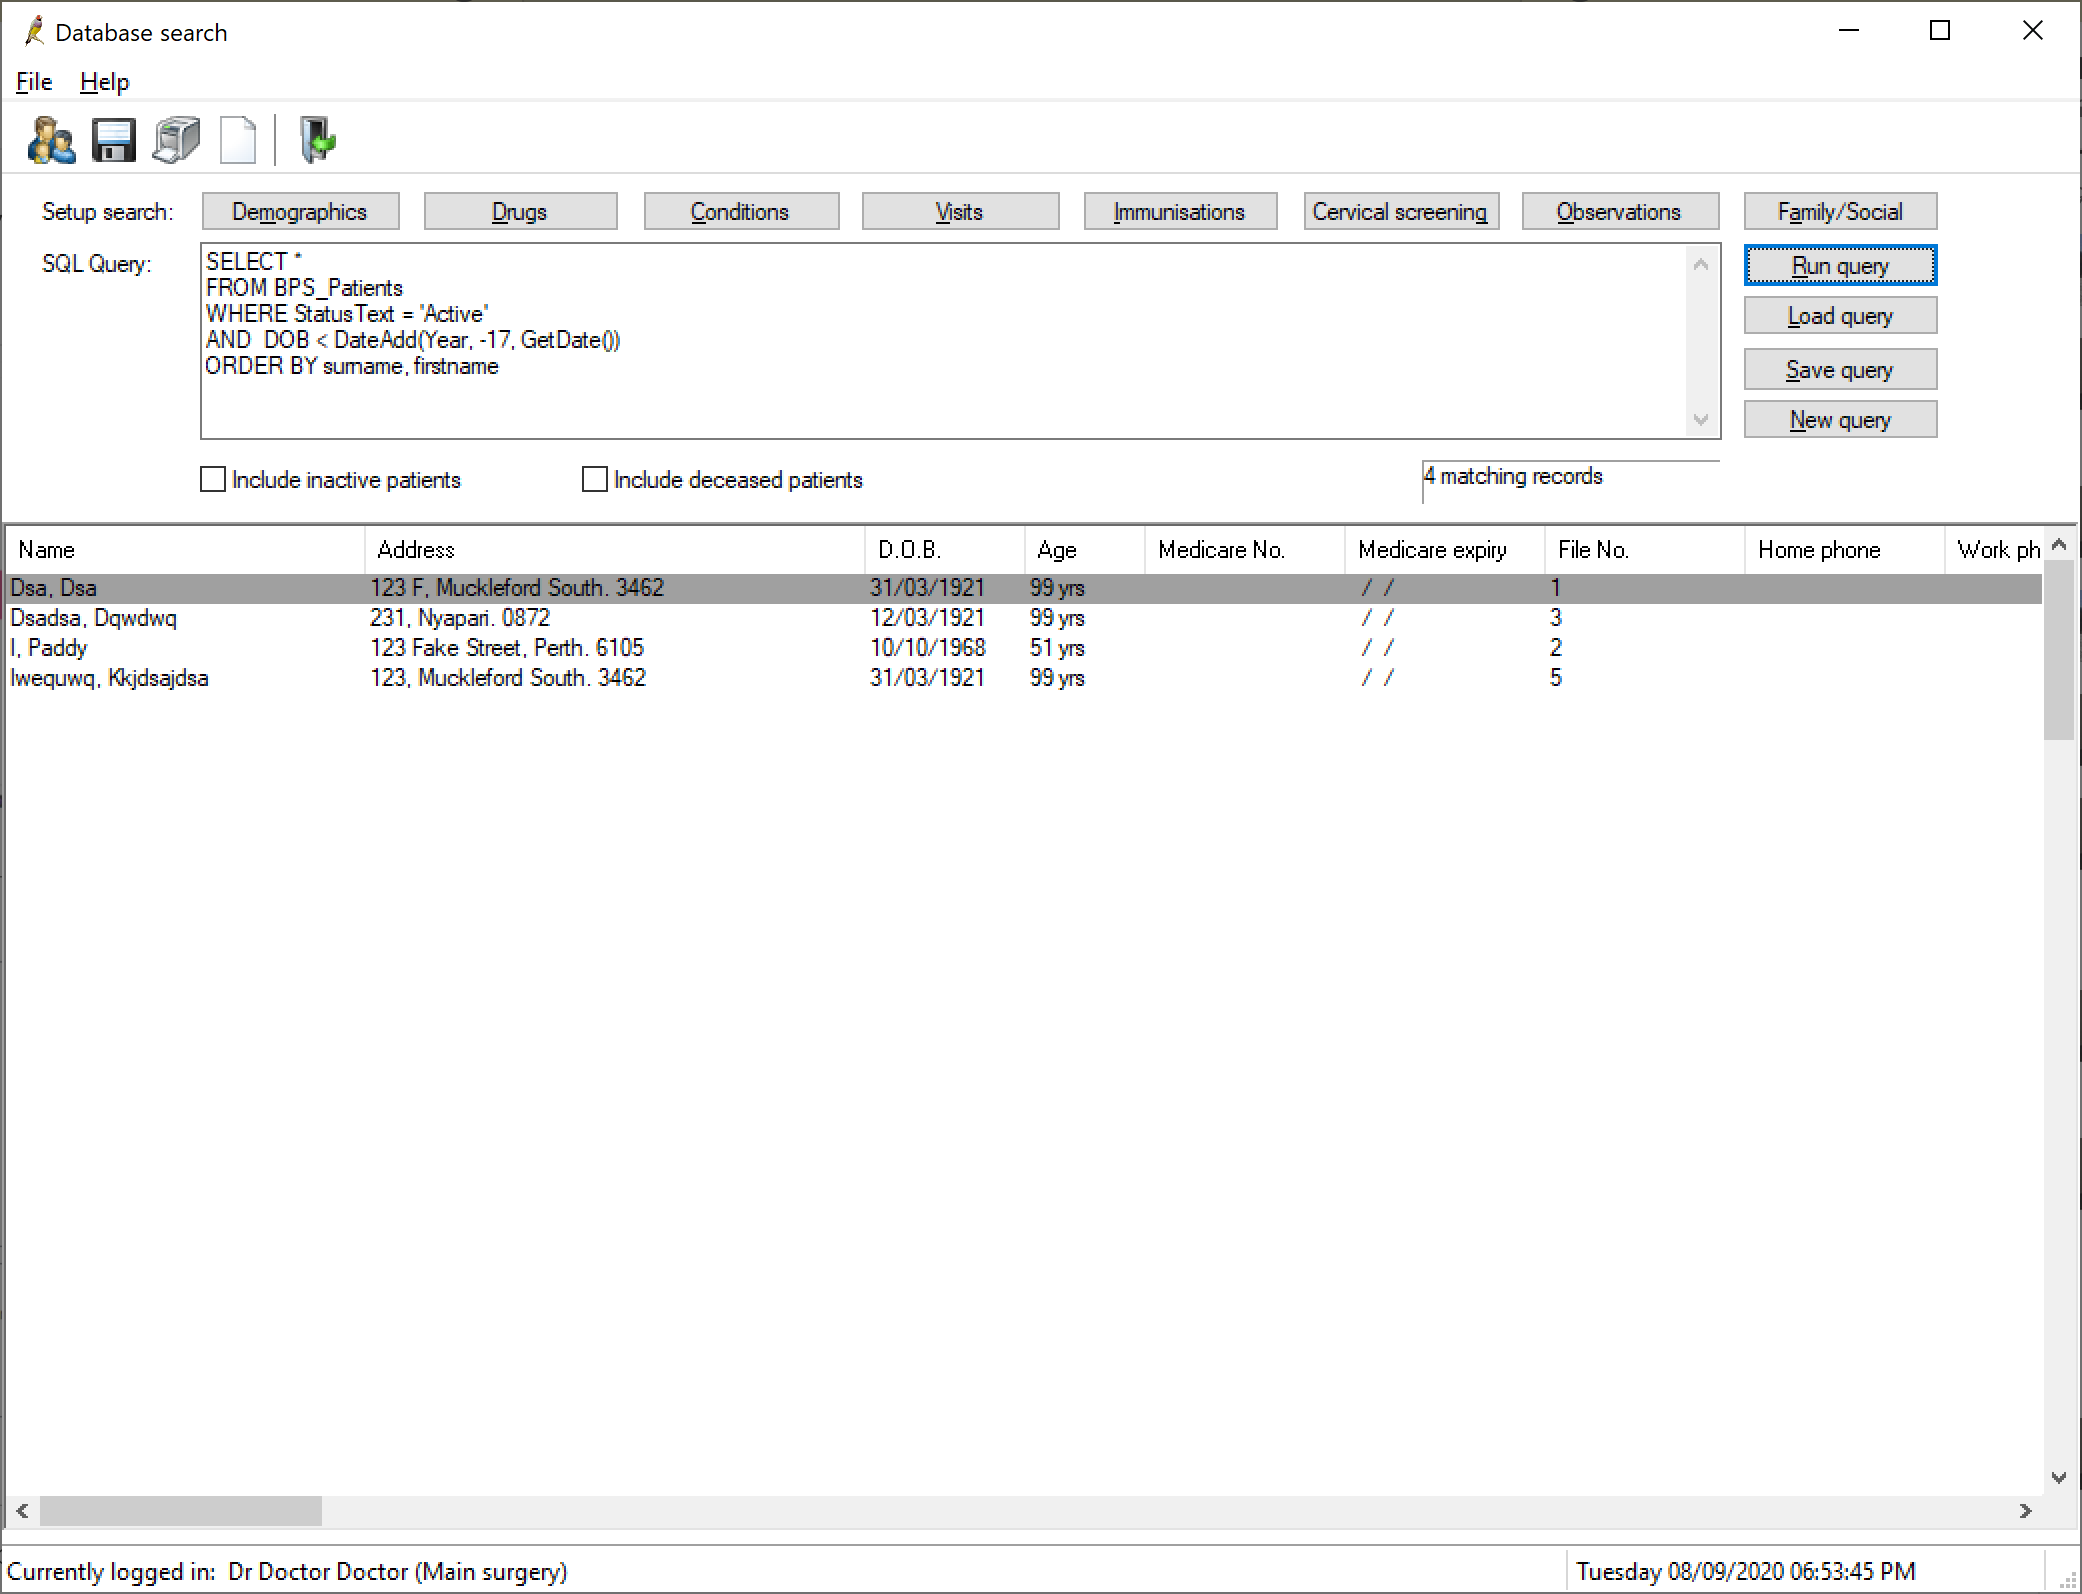
Task: Click the printer toolbar icon
Action: [x=176, y=139]
